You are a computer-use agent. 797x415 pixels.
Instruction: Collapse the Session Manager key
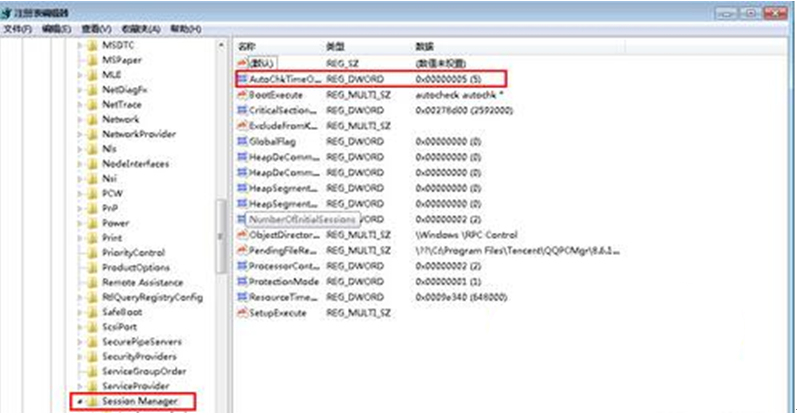(79, 401)
